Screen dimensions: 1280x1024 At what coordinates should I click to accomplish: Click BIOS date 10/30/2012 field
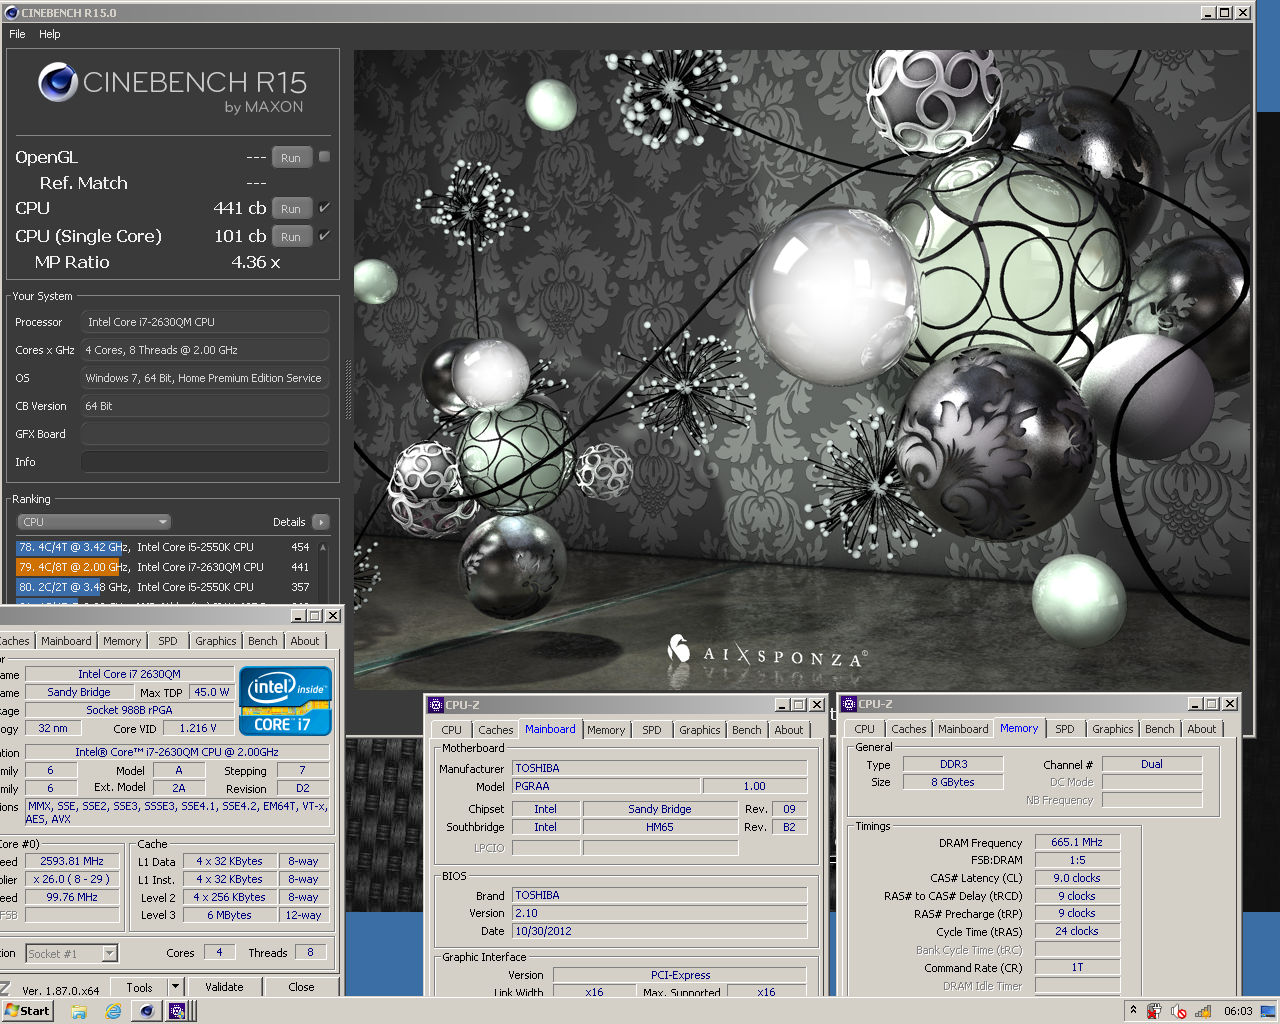(x=659, y=931)
